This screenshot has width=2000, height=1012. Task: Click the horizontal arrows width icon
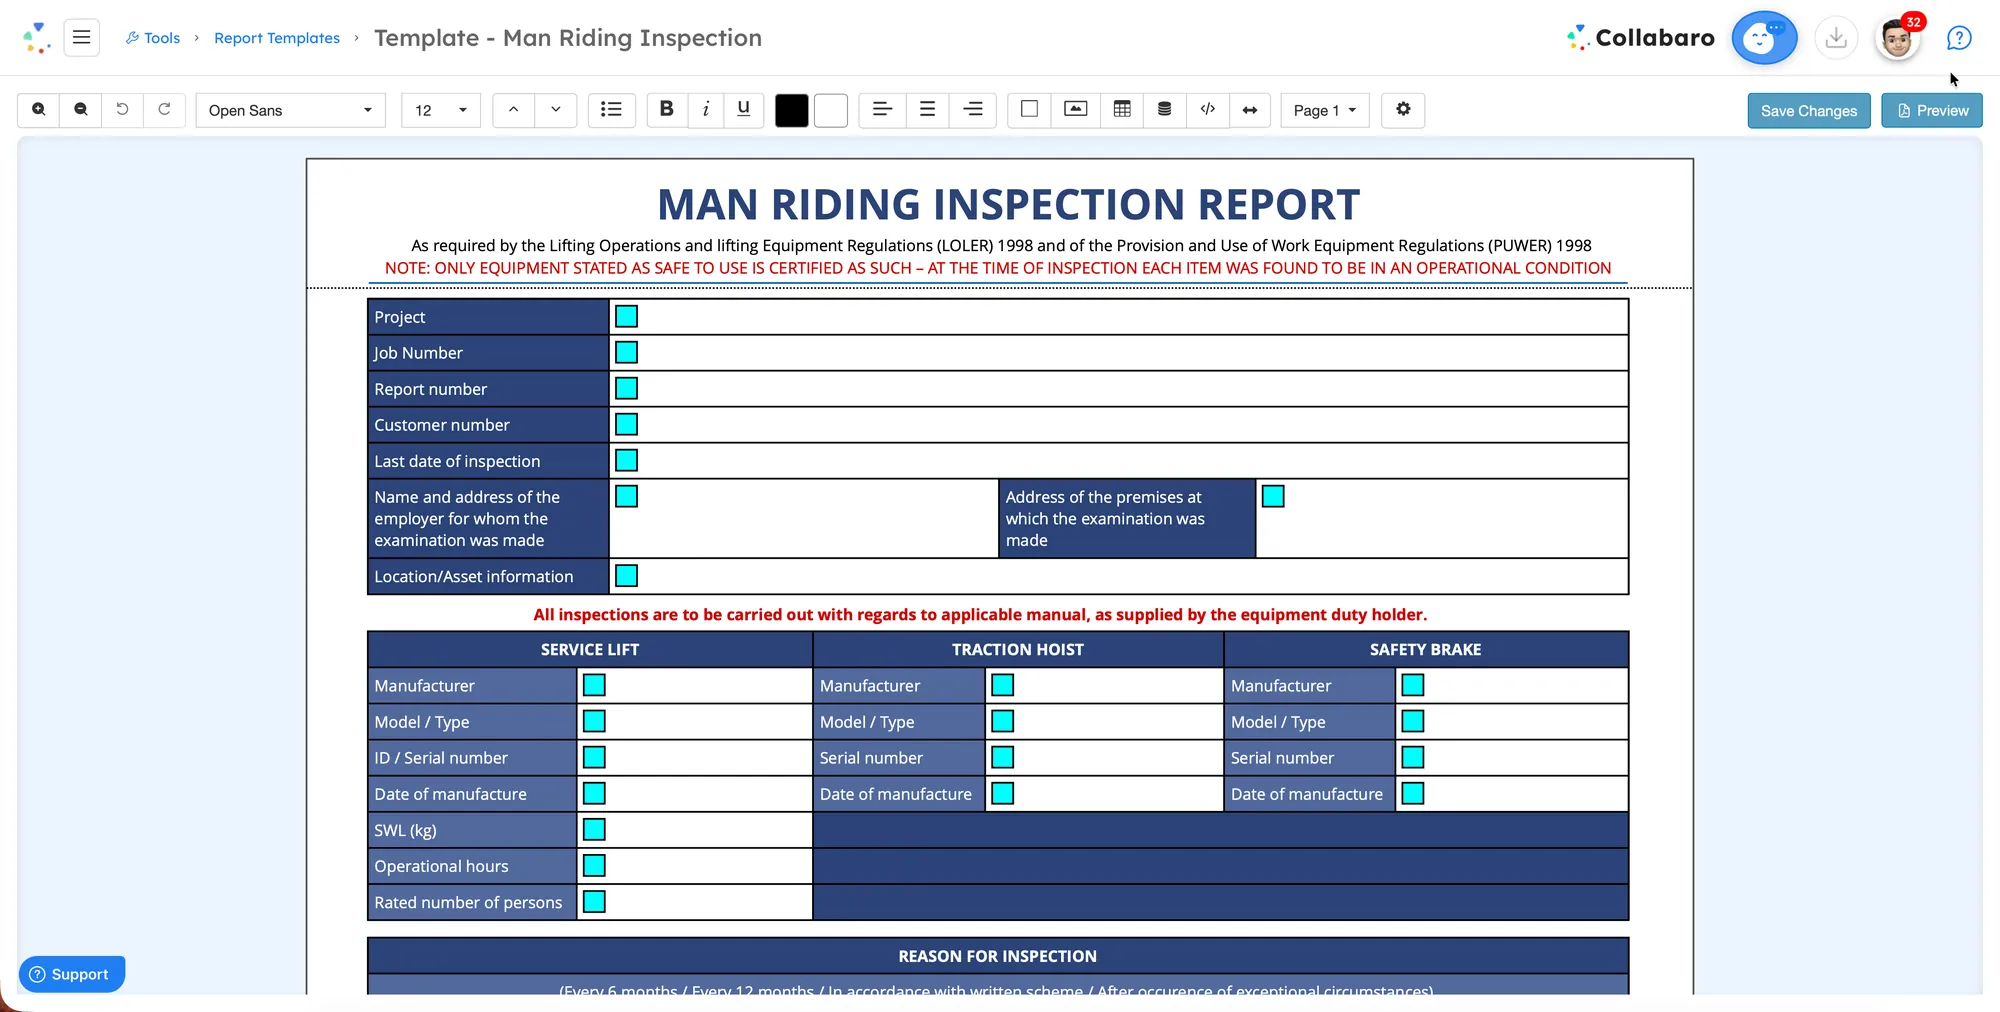pyautogui.click(x=1250, y=110)
